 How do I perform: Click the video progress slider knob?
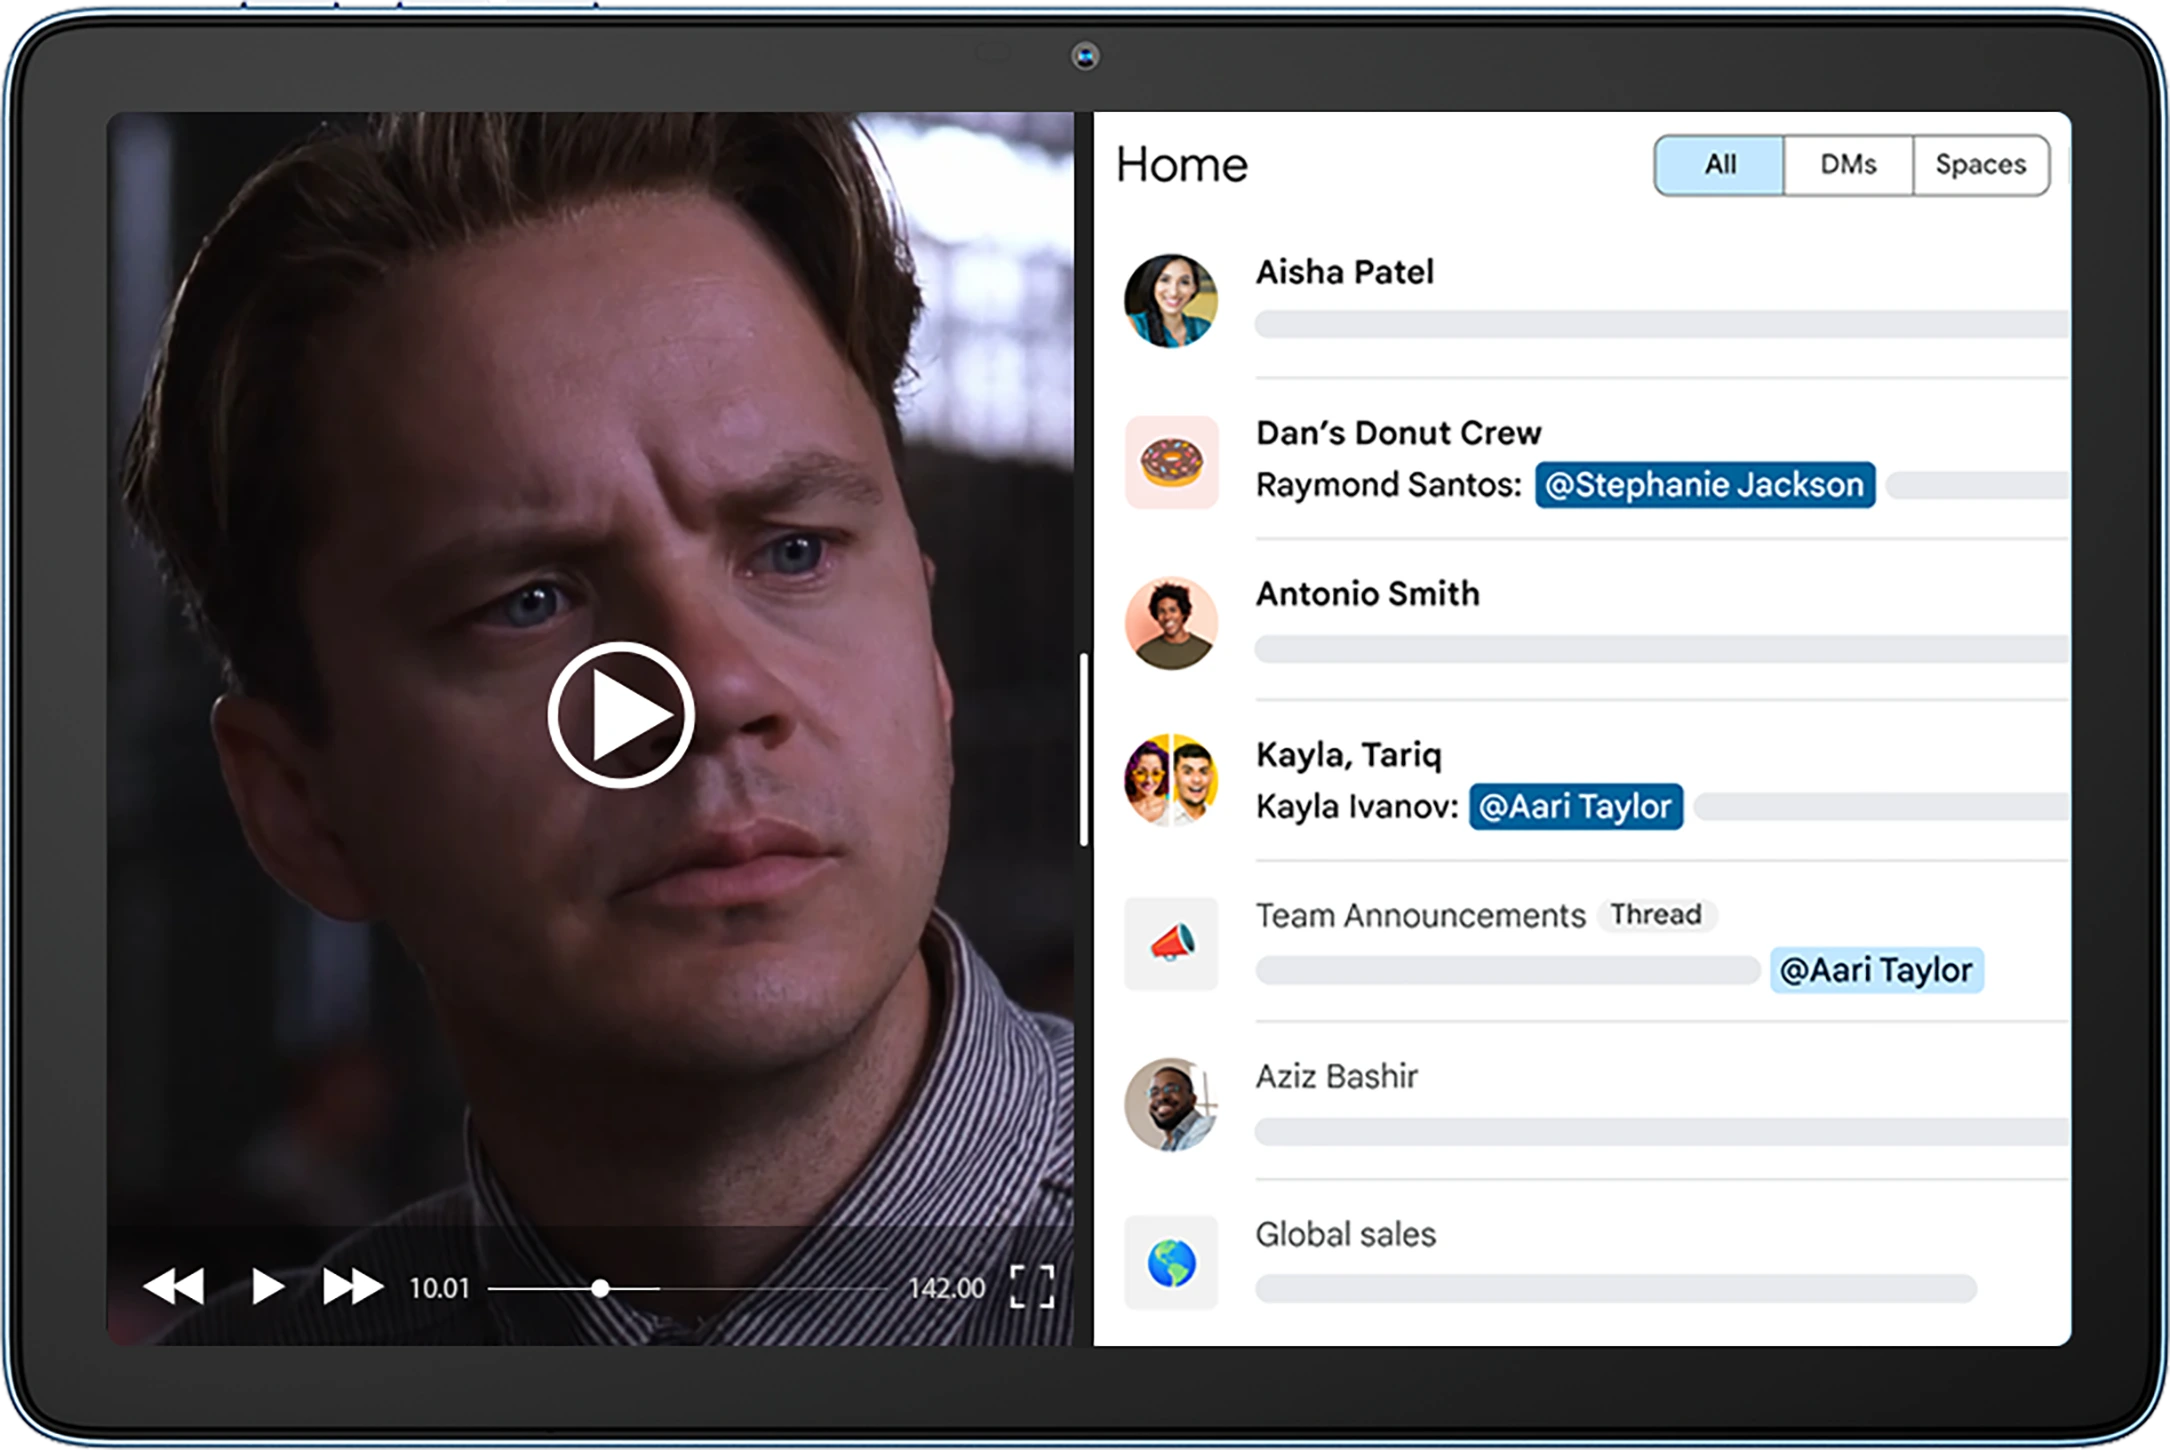[600, 1288]
